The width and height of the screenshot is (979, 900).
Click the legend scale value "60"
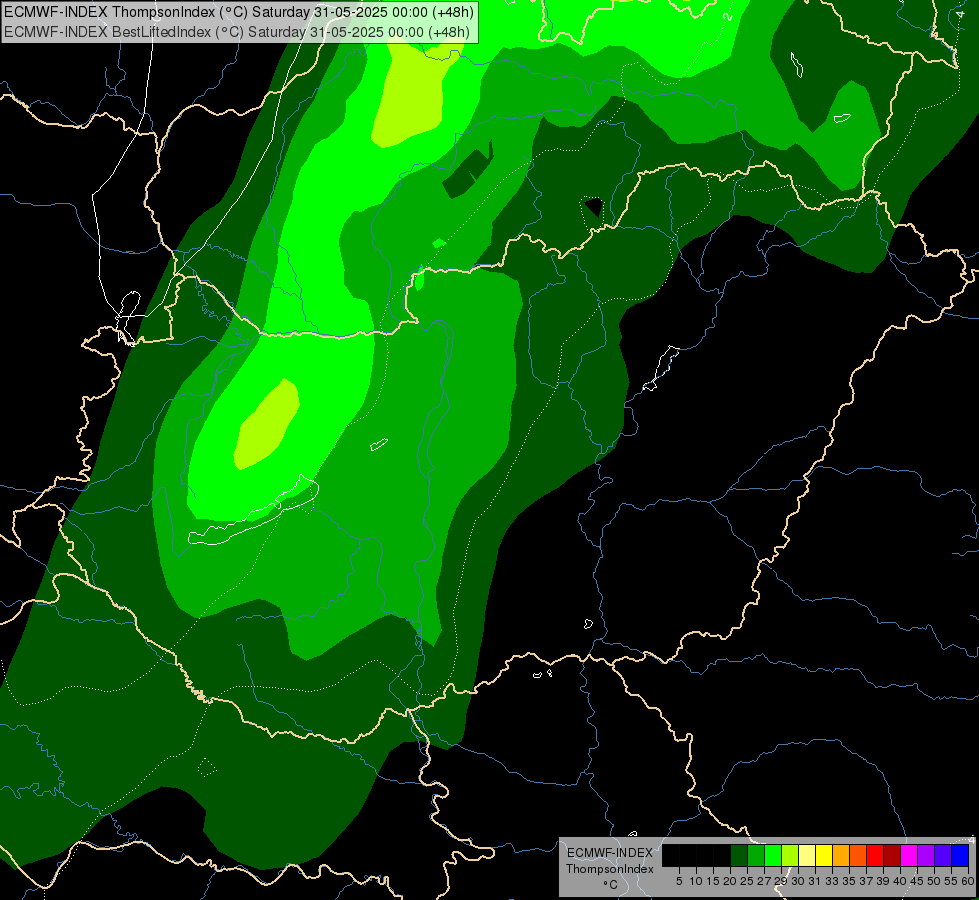[x=968, y=881]
